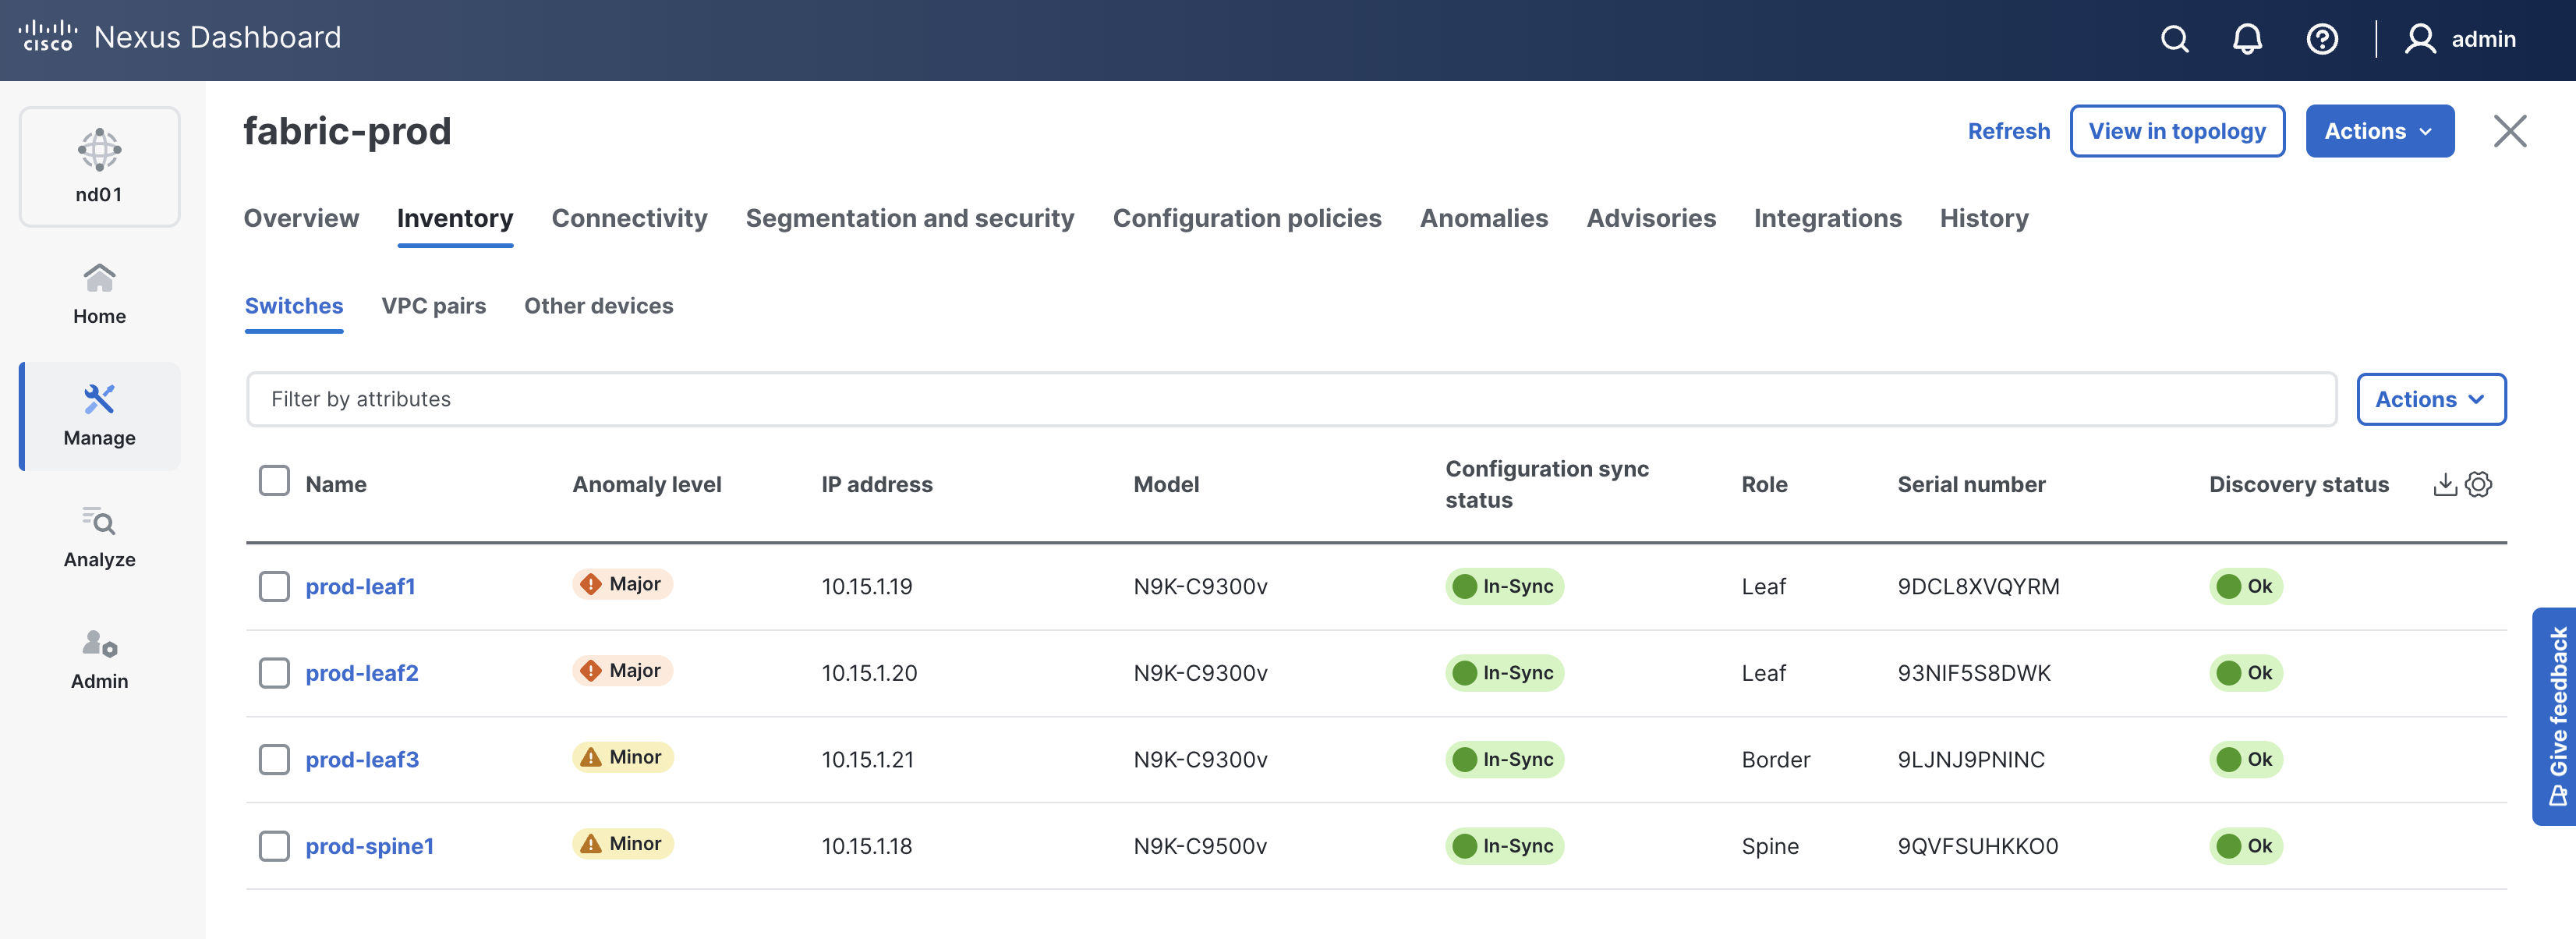2576x939 pixels.
Task: Click the notifications bell icon
Action: pyautogui.click(x=2247, y=39)
